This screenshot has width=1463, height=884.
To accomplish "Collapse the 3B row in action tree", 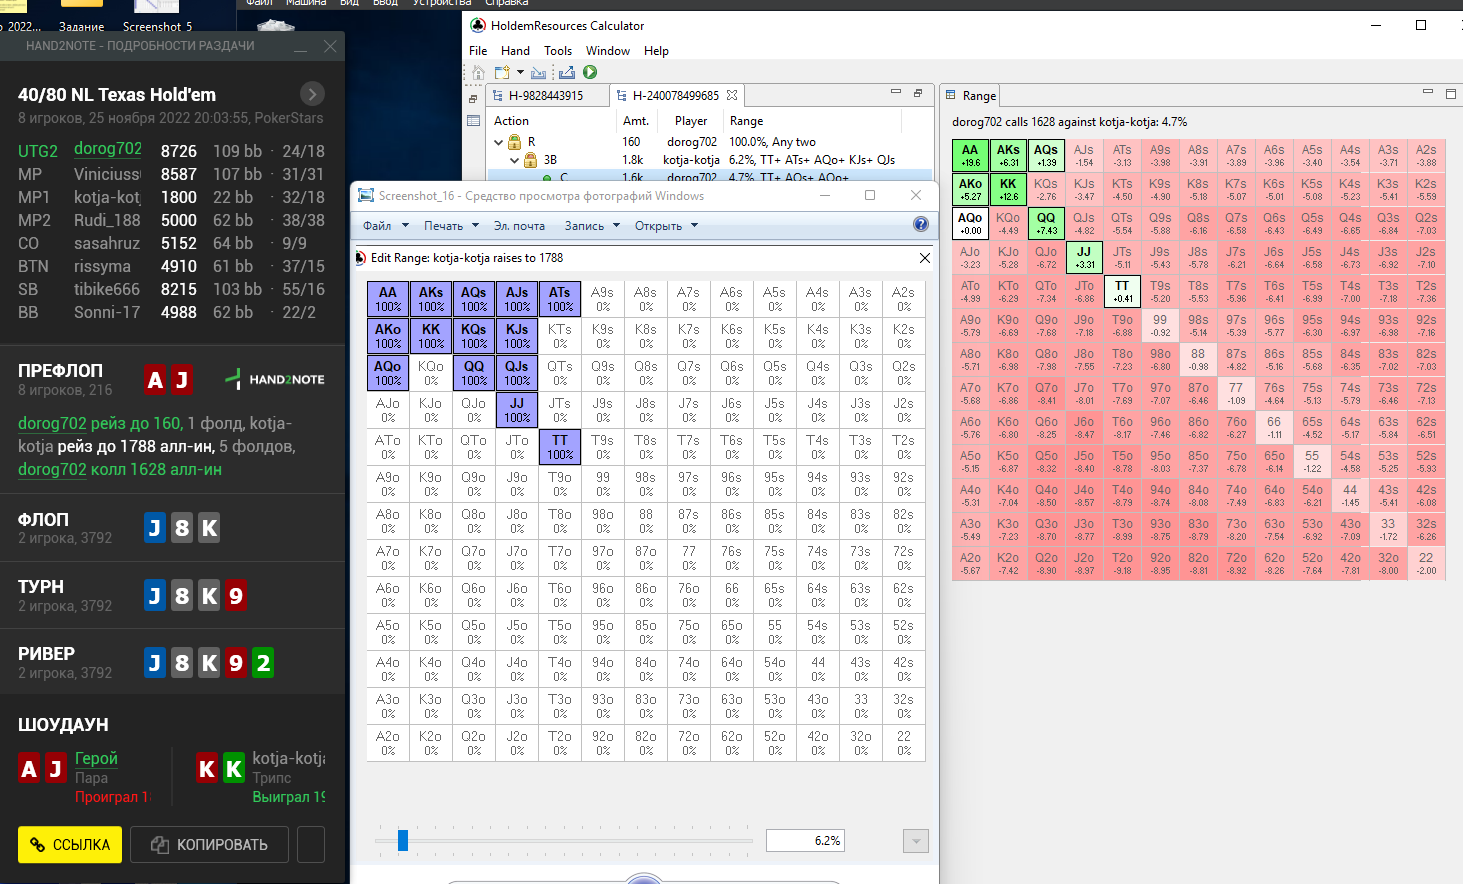I will pos(515,160).
